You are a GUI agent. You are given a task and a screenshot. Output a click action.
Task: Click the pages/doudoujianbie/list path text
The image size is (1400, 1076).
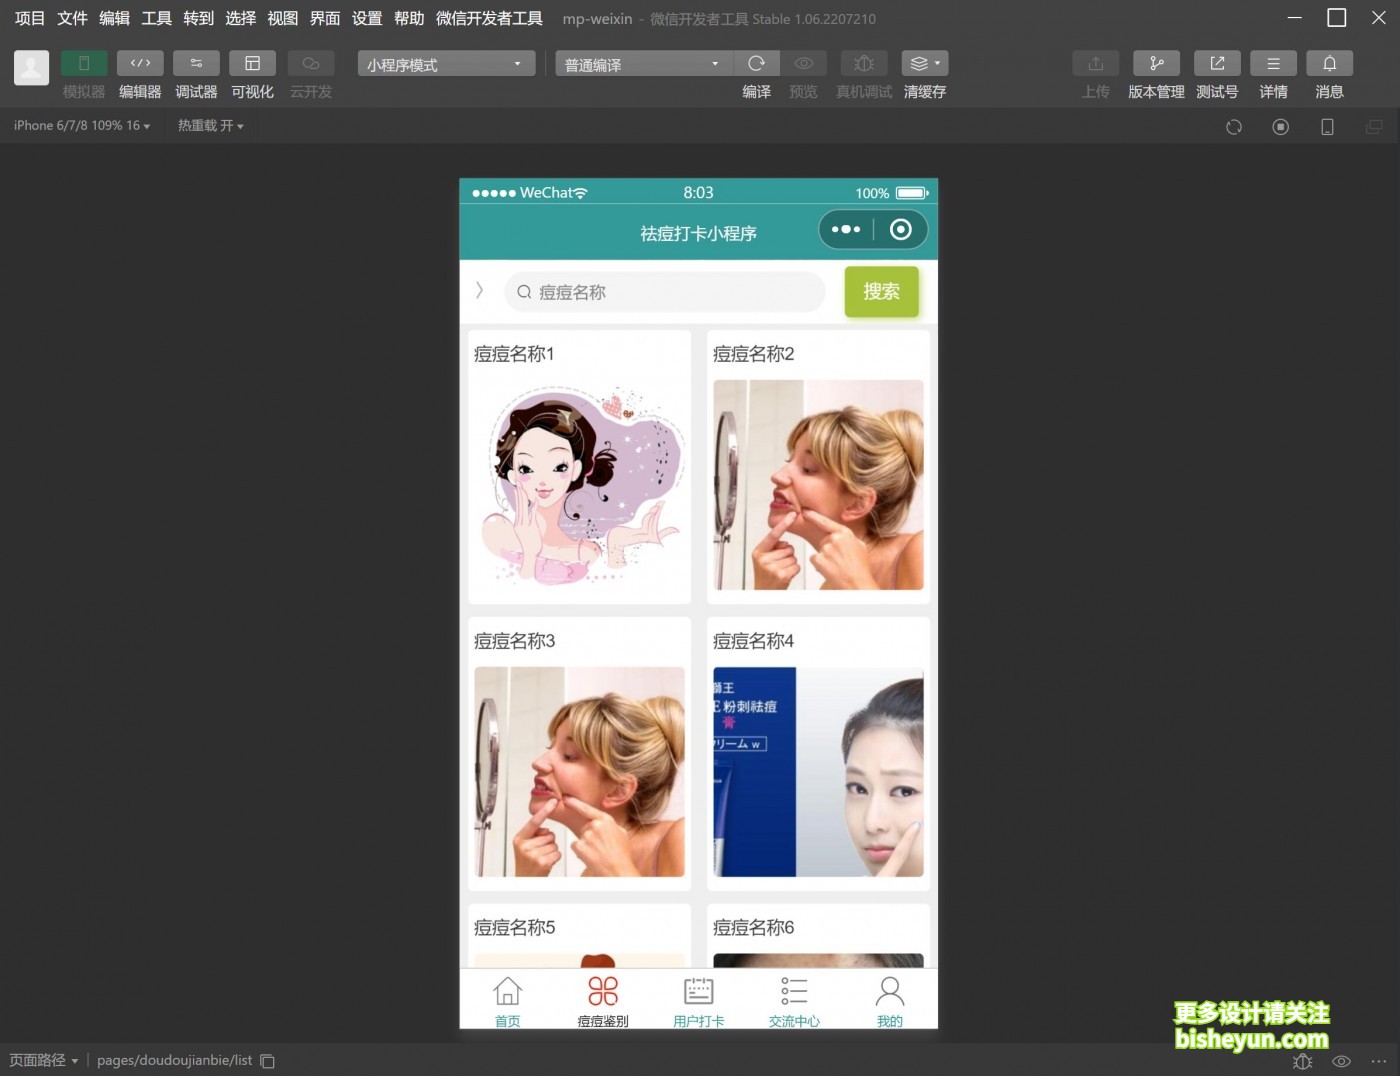pyautogui.click(x=175, y=1060)
